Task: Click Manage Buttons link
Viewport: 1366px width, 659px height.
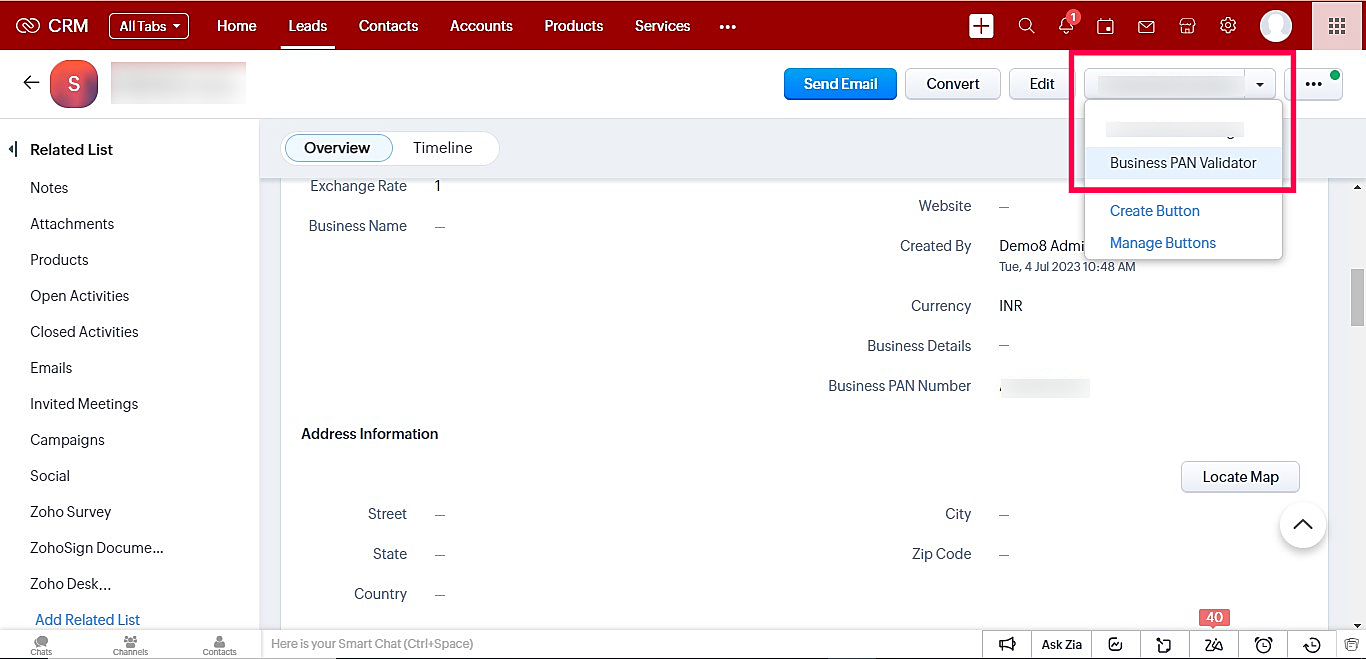Action: 1163,243
